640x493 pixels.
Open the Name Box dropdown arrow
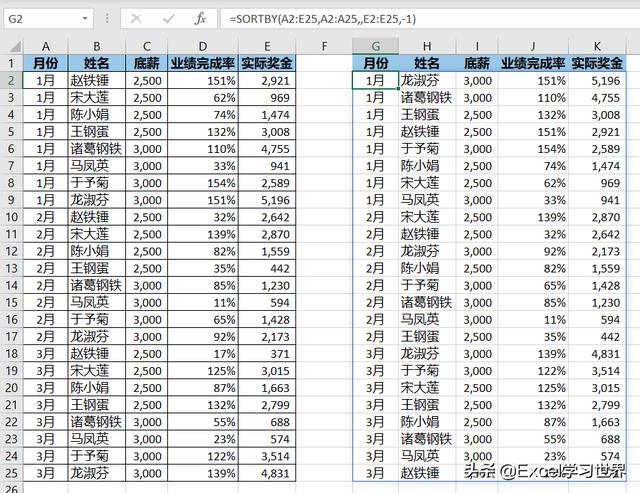point(84,19)
